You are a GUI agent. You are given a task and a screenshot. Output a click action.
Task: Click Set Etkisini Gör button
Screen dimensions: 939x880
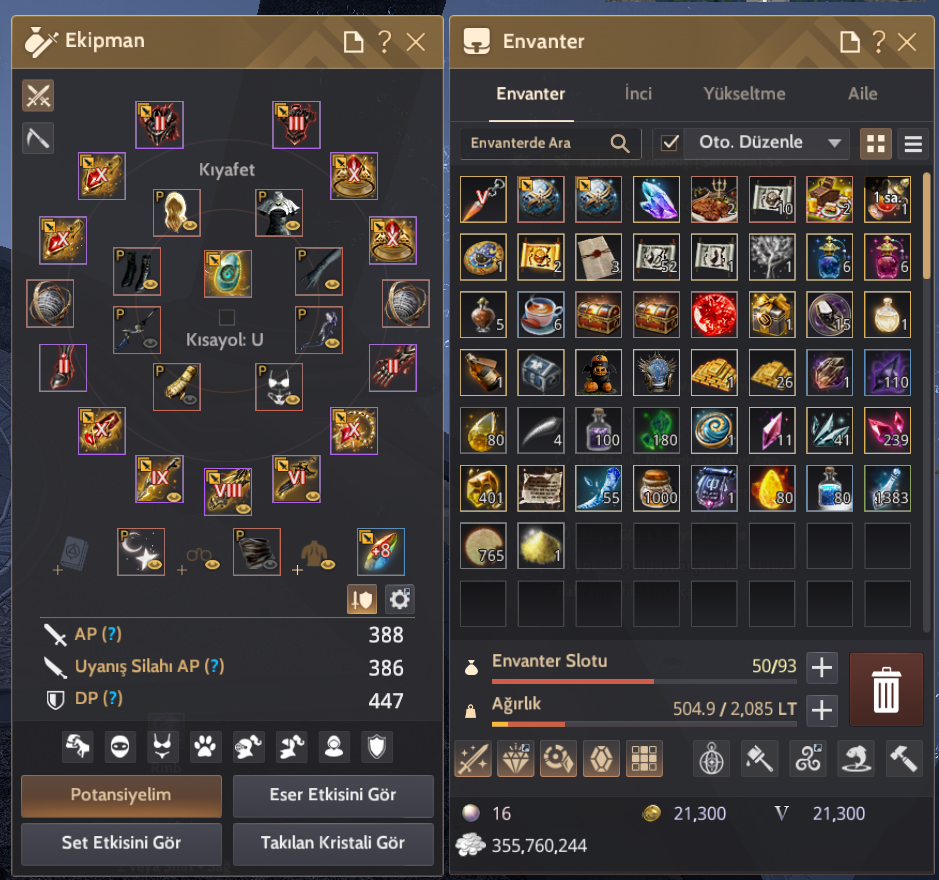(x=121, y=843)
